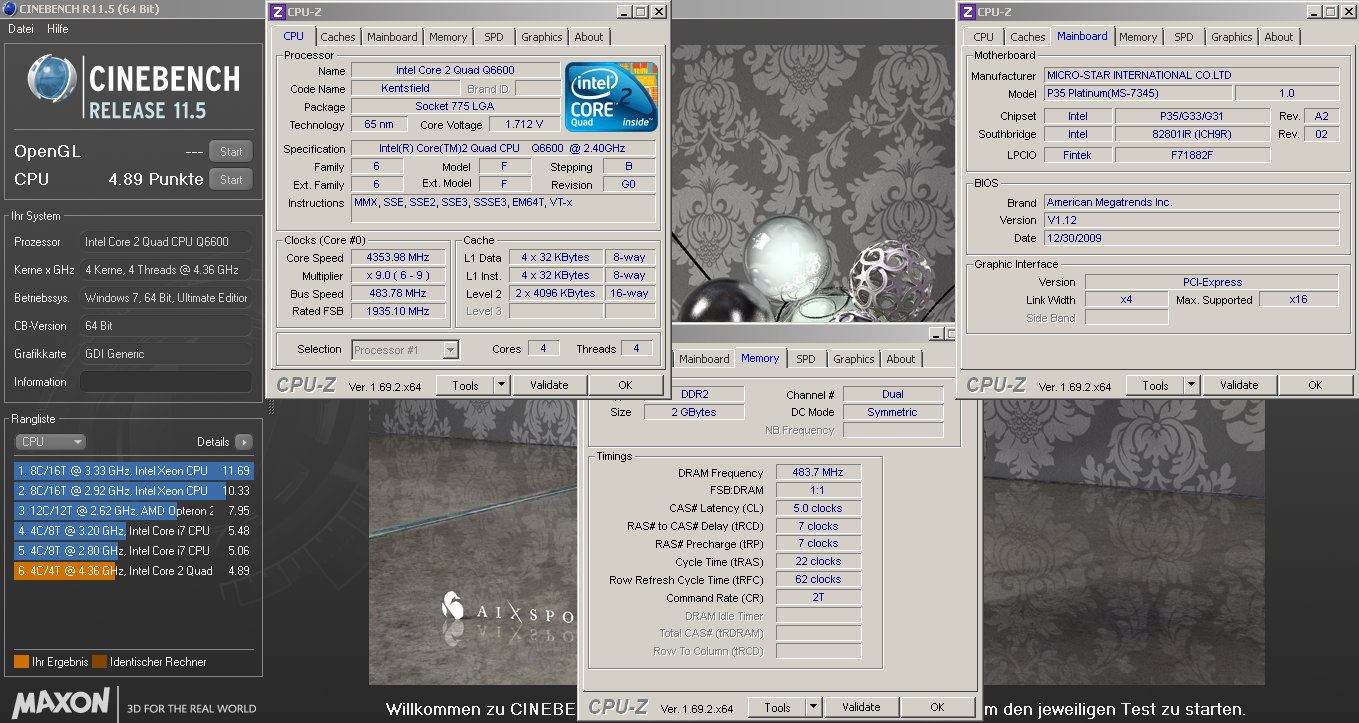Screen dimensions: 1359x723
Task: Click the CPU-Z icon in left window title bar
Action: [279, 12]
